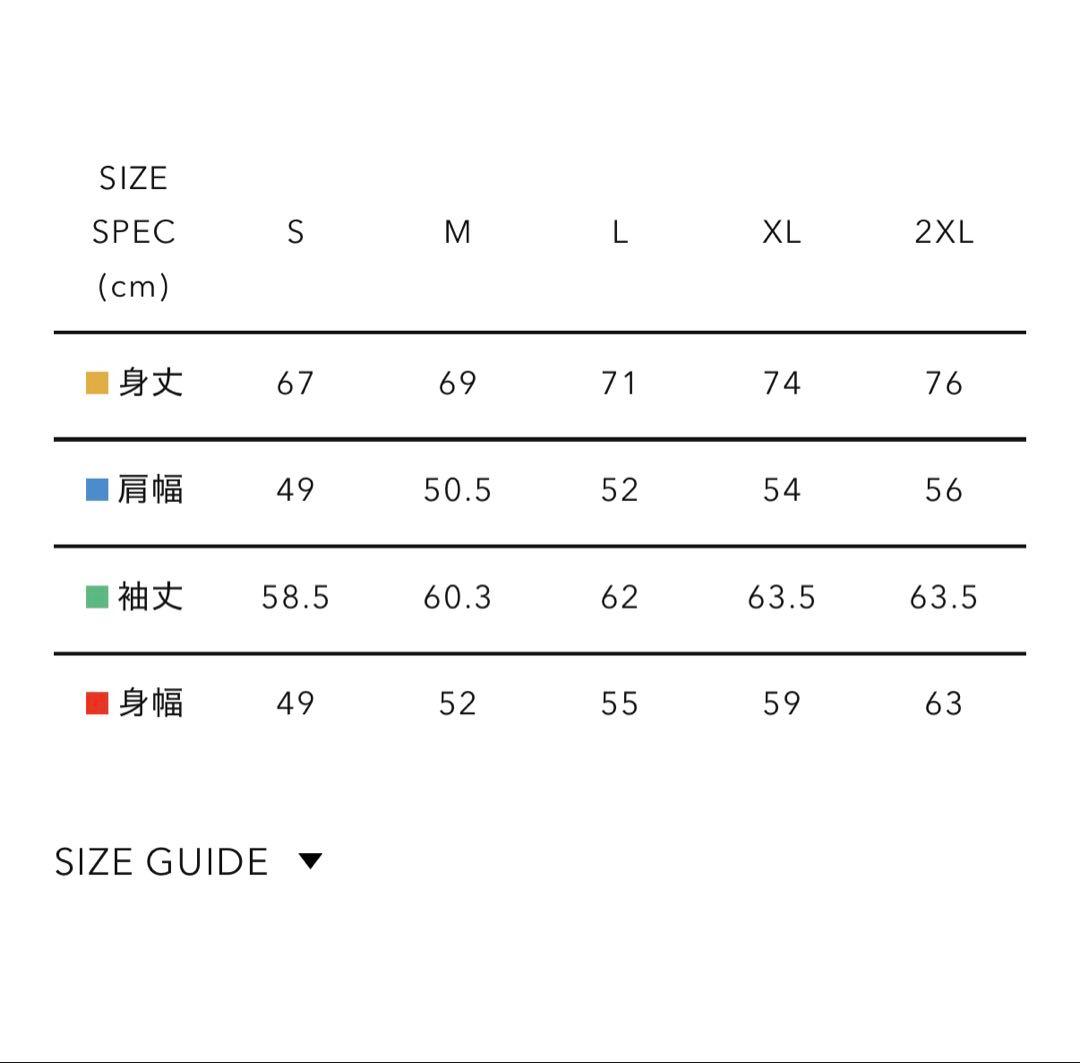Click the 身幅 row label
This screenshot has height=1063, width=1080.
[151, 704]
